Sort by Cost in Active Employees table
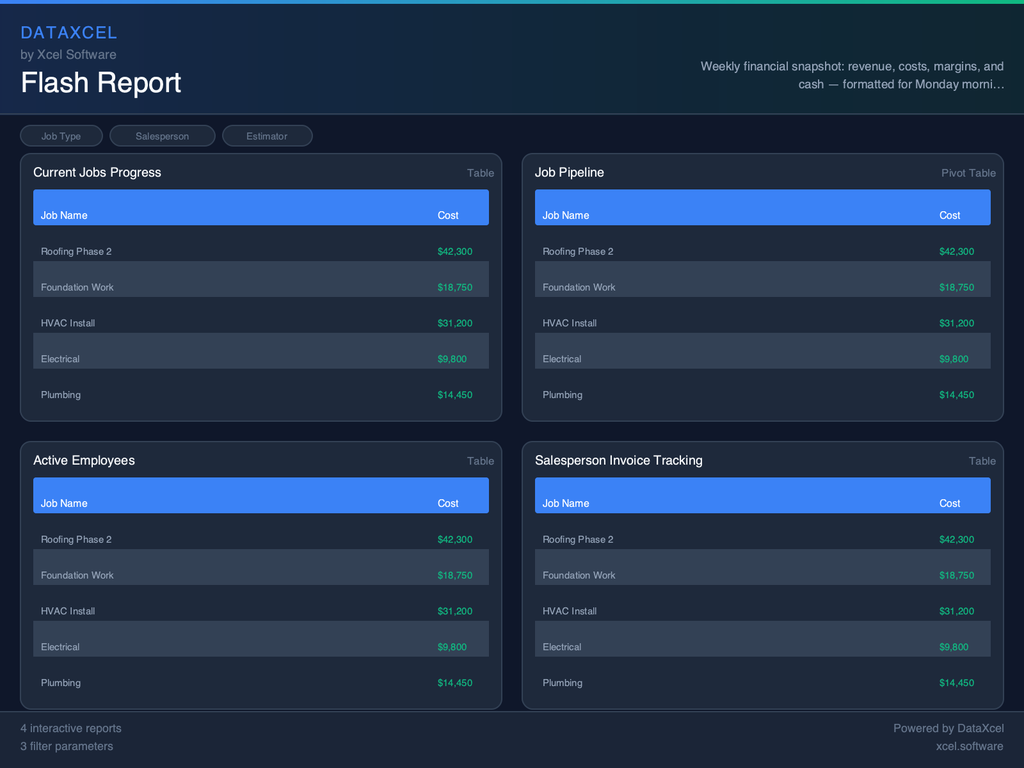 [448, 503]
